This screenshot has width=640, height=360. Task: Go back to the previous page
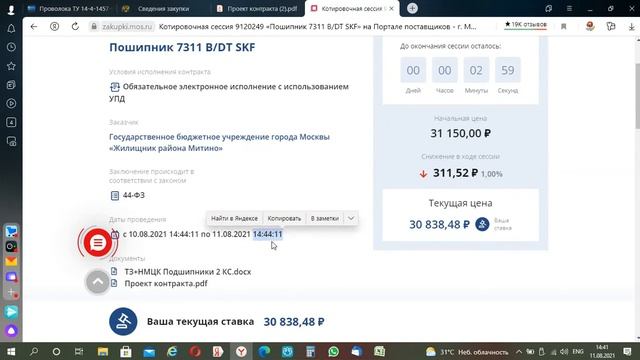[34, 27]
